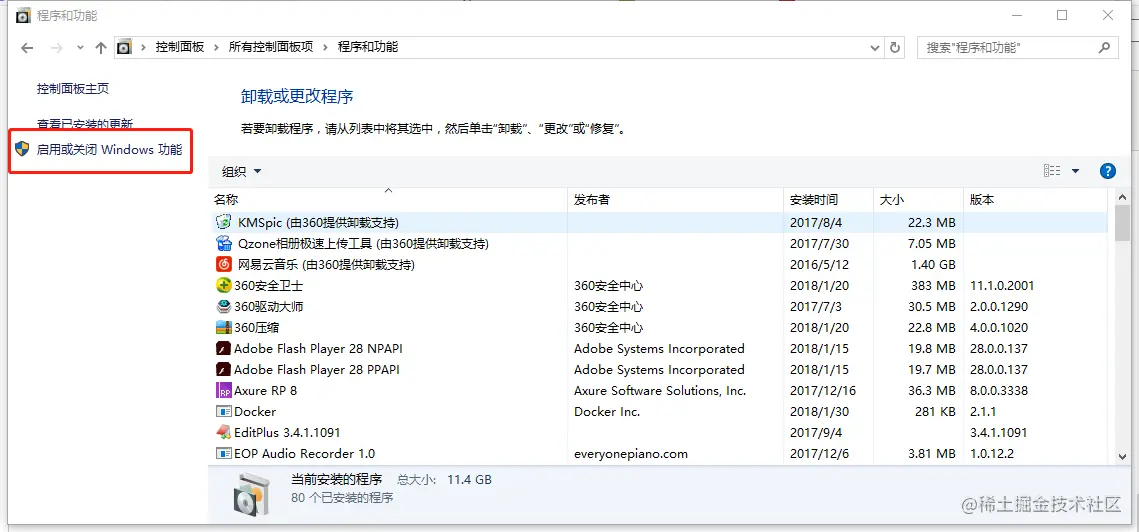Click the EditPlus 3.4.1.1091 icon
Screen dimensions: 1139x532
click(x=224, y=432)
